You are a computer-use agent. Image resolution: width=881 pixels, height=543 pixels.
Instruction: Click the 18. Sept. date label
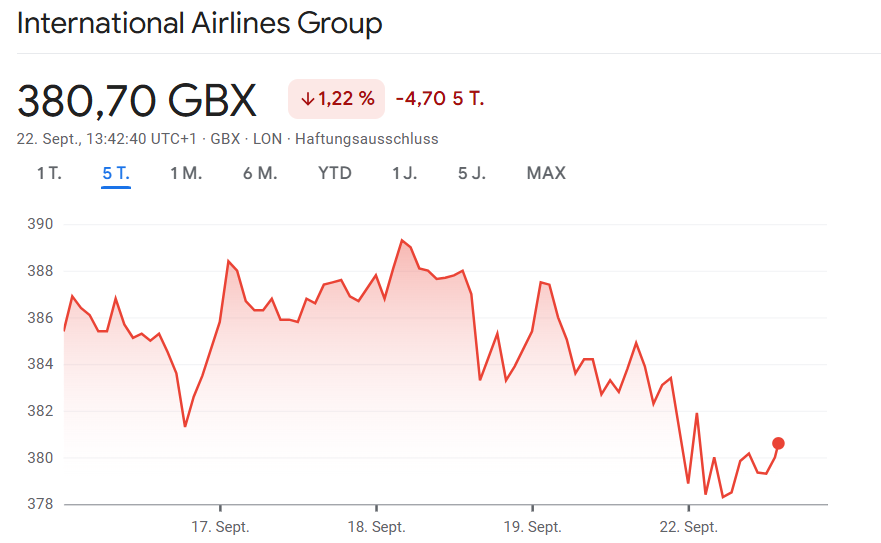(376, 527)
